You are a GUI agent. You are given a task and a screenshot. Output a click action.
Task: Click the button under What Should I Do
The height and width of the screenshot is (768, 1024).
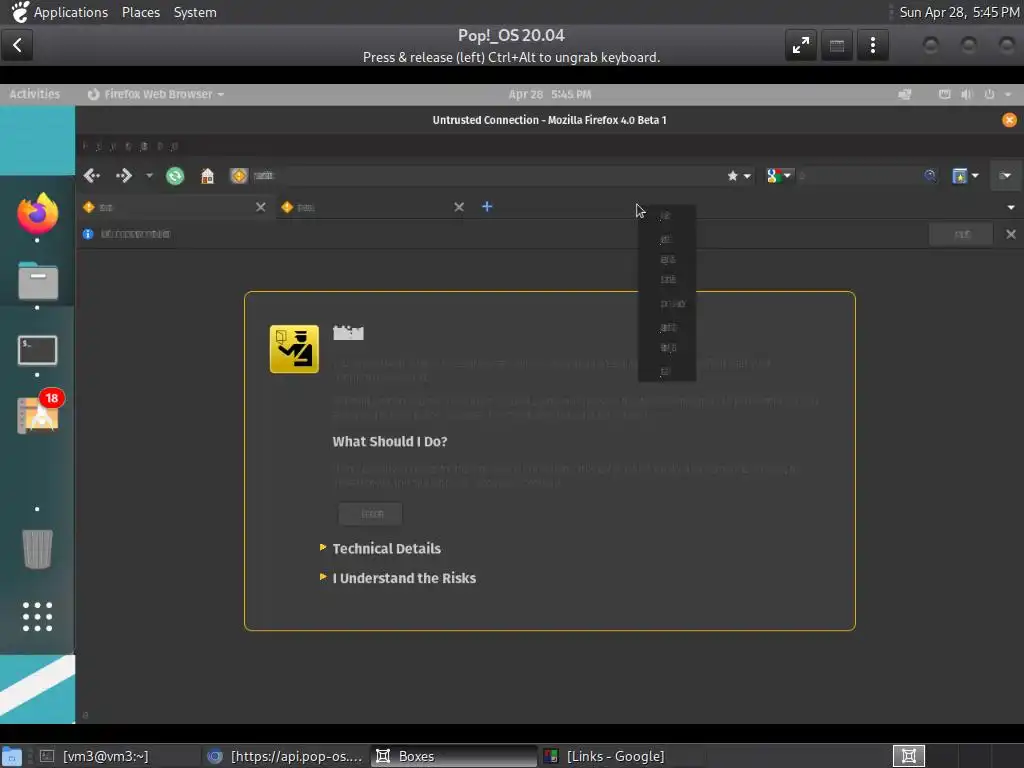click(370, 514)
